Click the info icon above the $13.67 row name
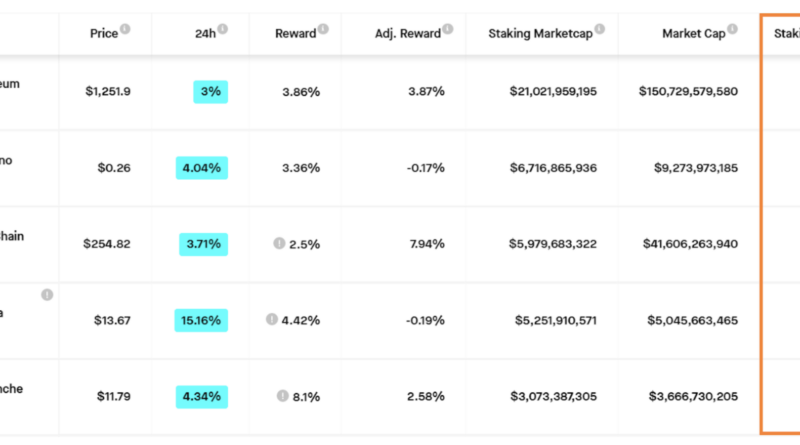This screenshot has width=800, height=445. click(46, 295)
